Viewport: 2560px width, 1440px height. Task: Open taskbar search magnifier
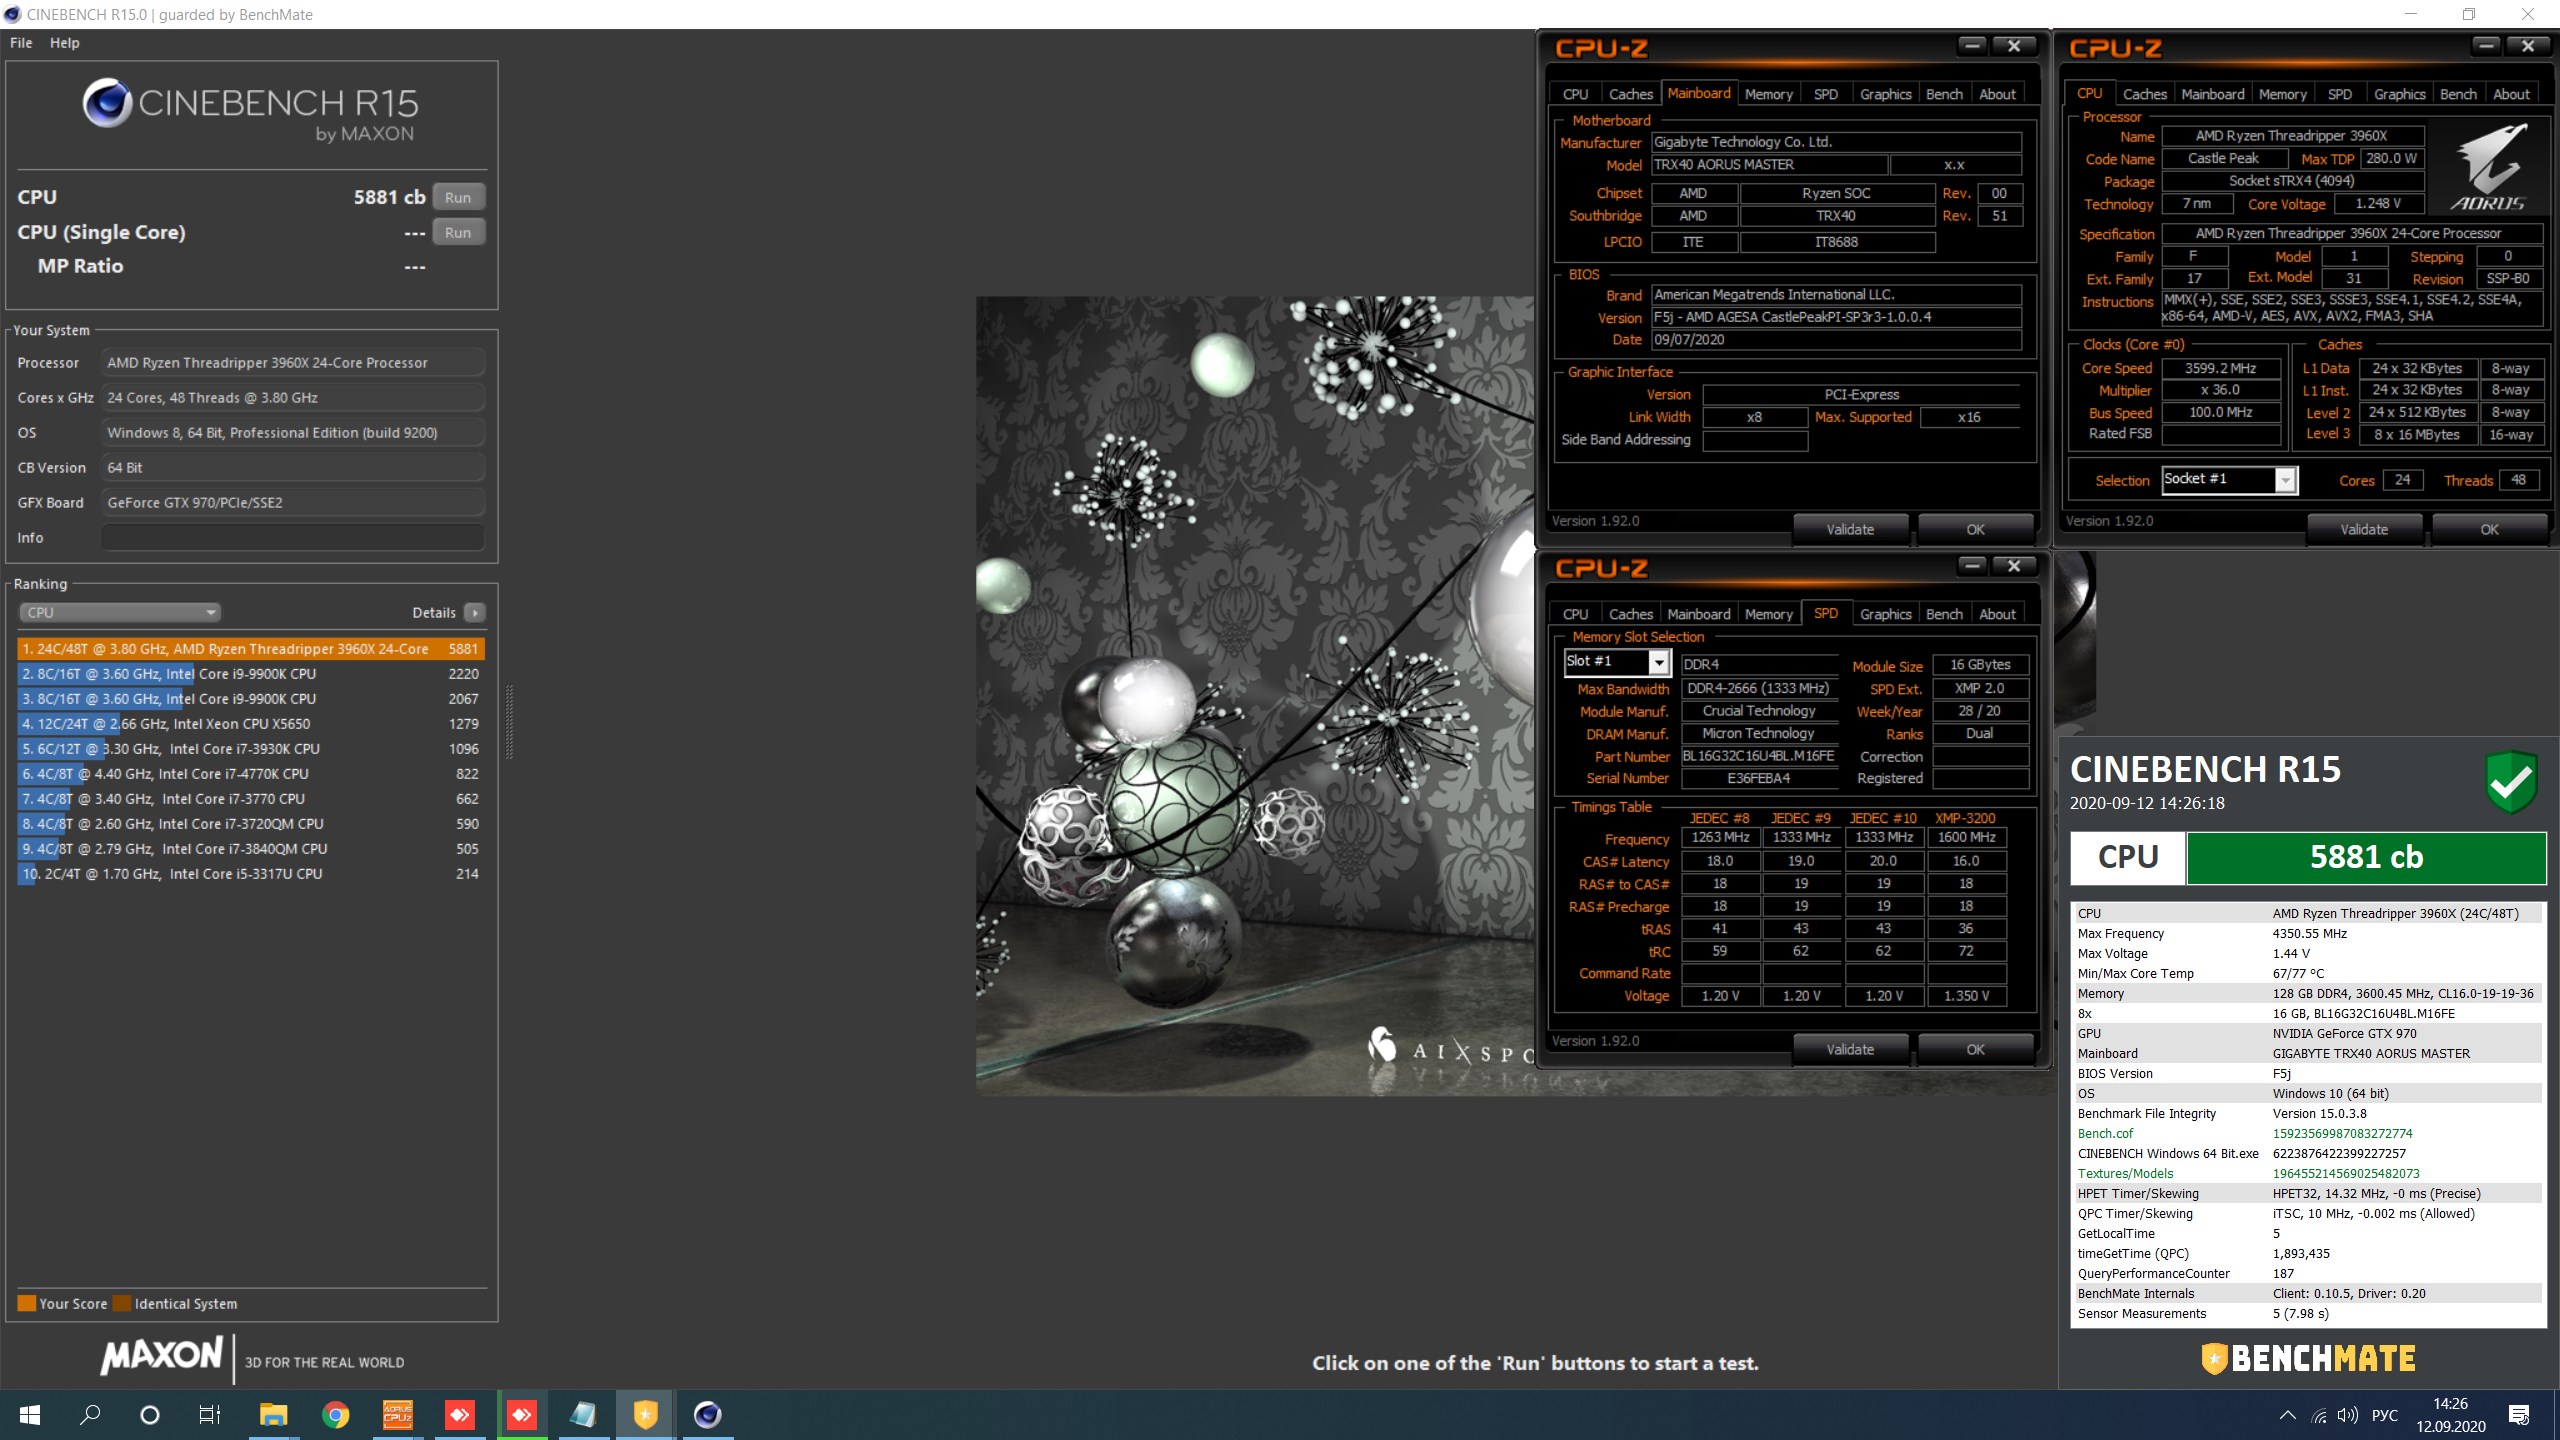(x=90, y=1415)
